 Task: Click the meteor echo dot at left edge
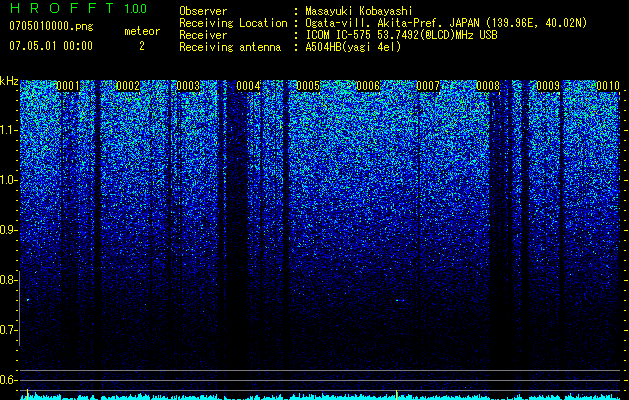28,300
